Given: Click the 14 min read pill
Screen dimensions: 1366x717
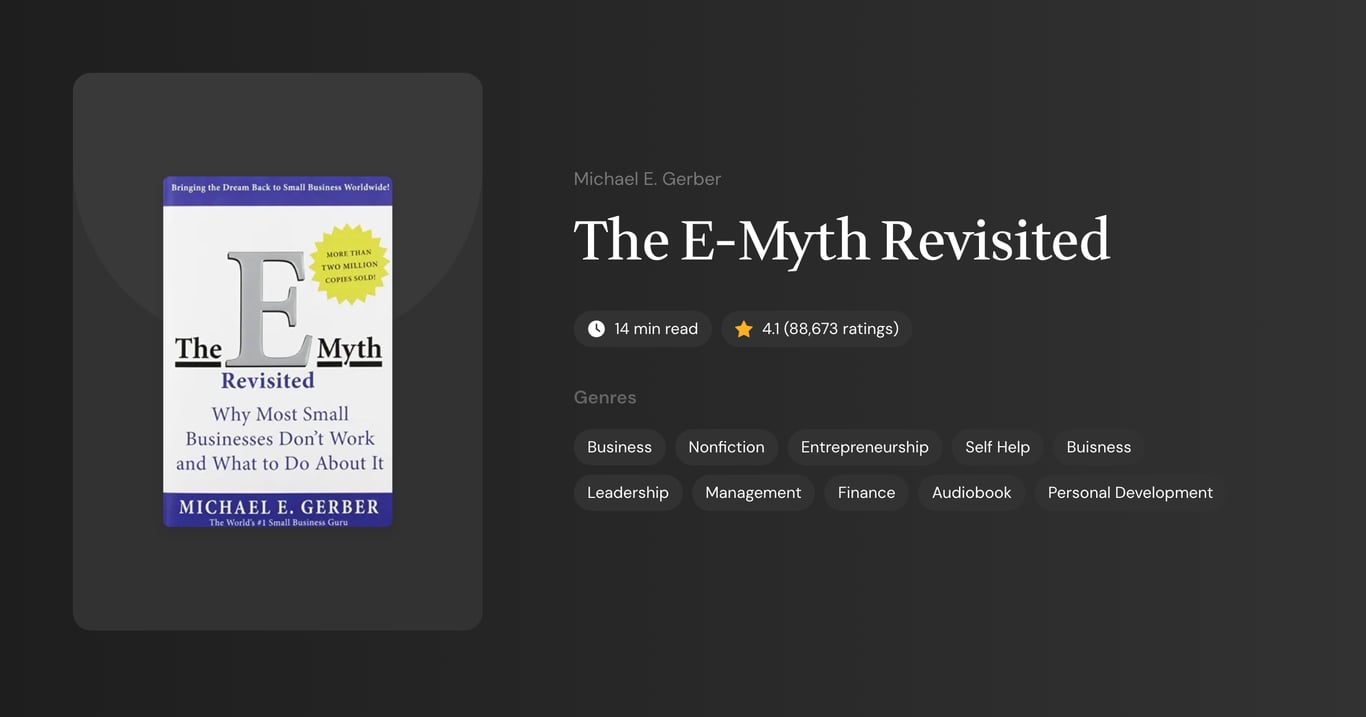Looking at the screenshot, I should (x=642, y=328).
